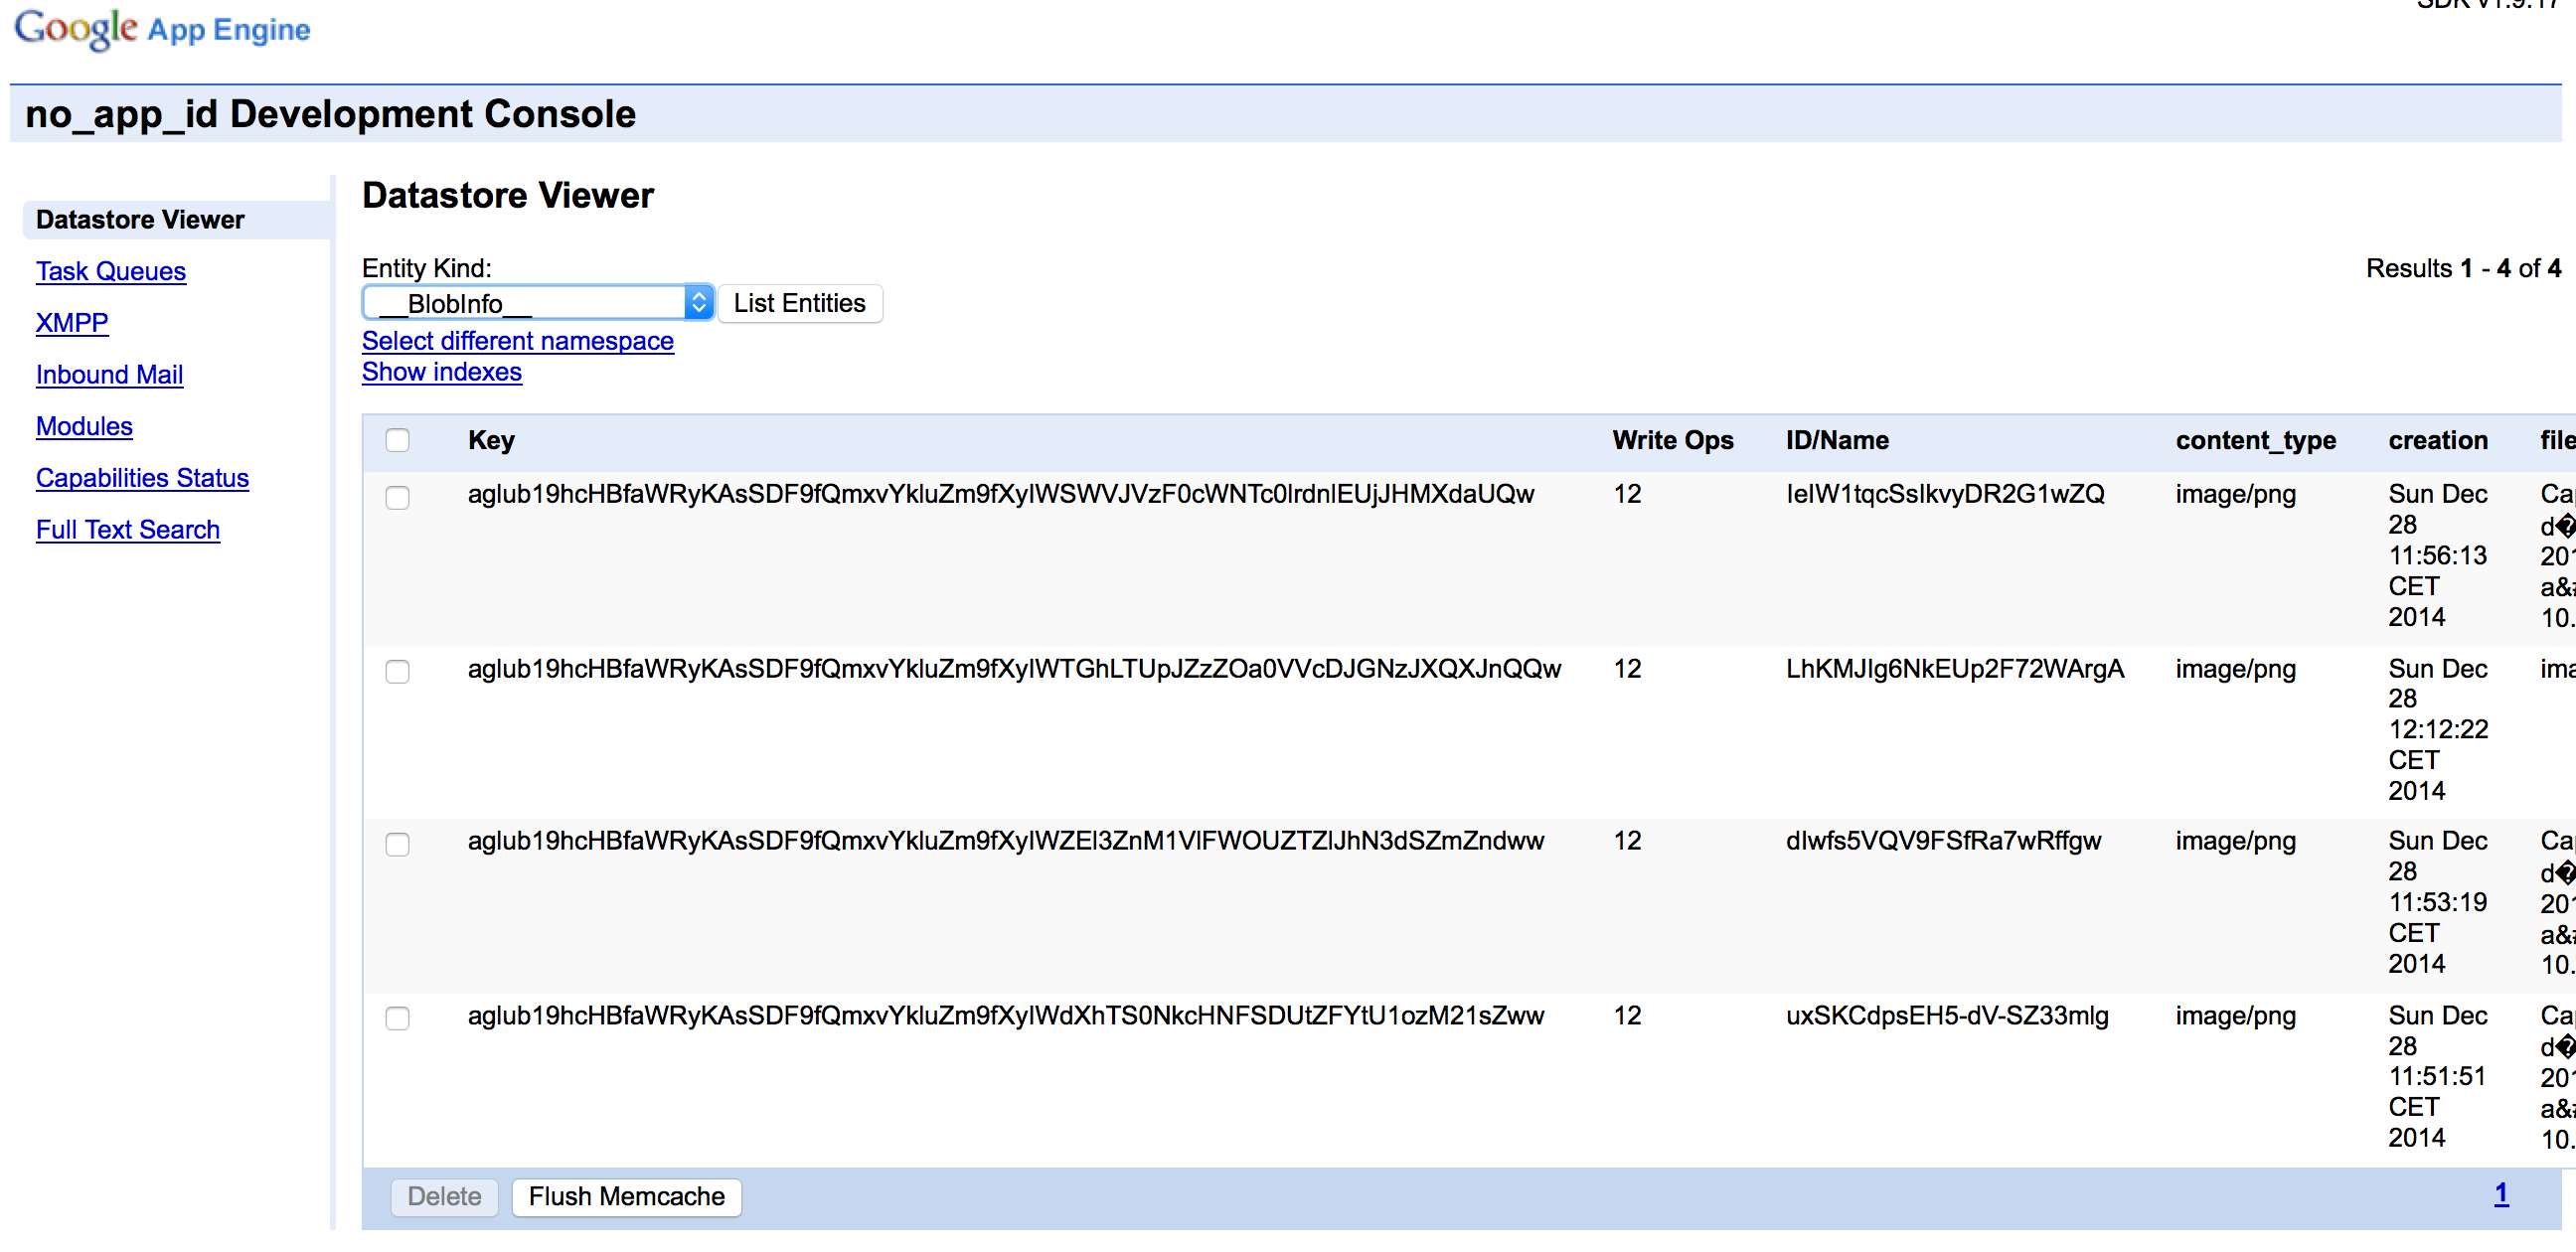The height and width of the screenshot is (1252, 2576).
Task: Open Task Queues in the sidebar
Action: click(x=111, y=271)
